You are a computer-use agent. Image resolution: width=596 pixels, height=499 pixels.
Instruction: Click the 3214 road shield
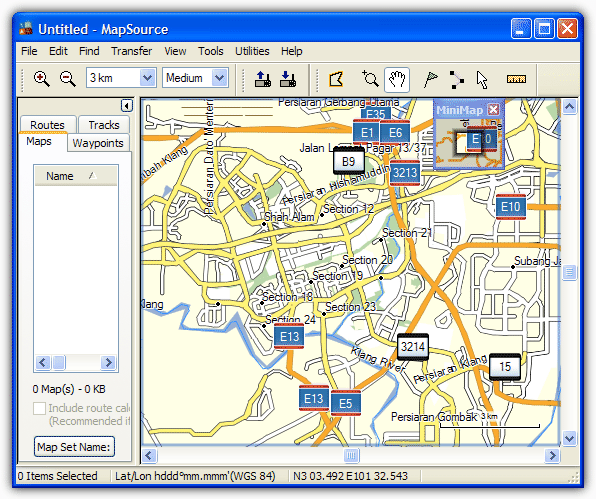tap(413, 347)
